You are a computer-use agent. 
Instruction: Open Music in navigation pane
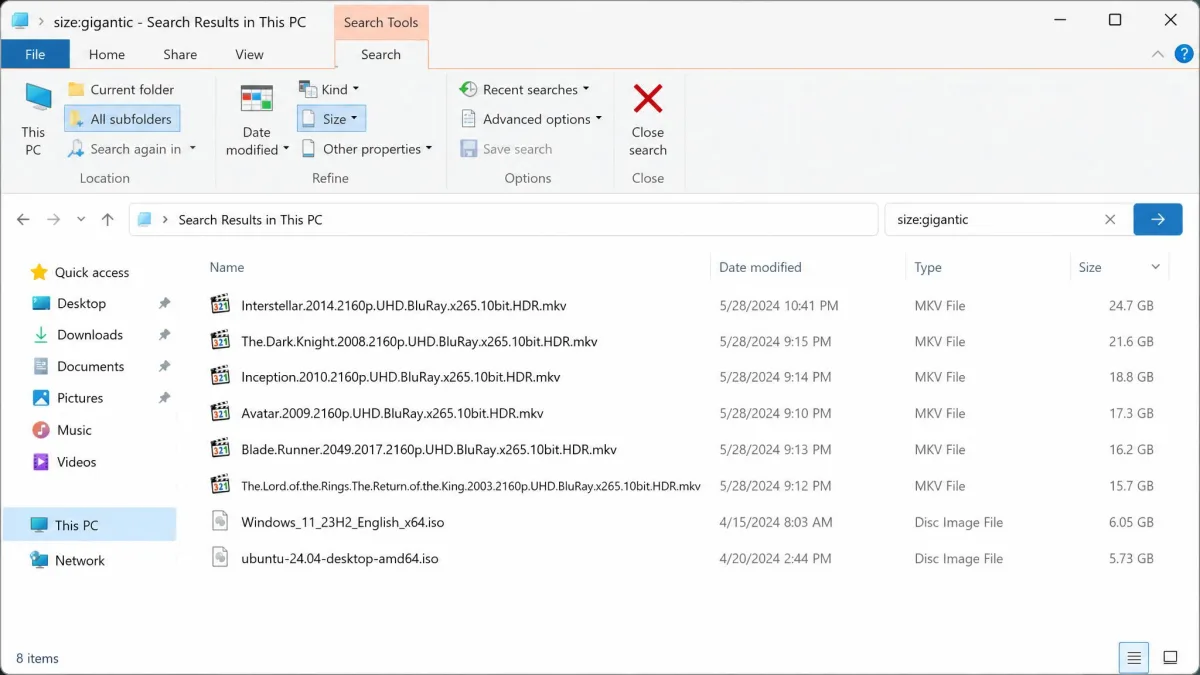click(x=62, y=430)
